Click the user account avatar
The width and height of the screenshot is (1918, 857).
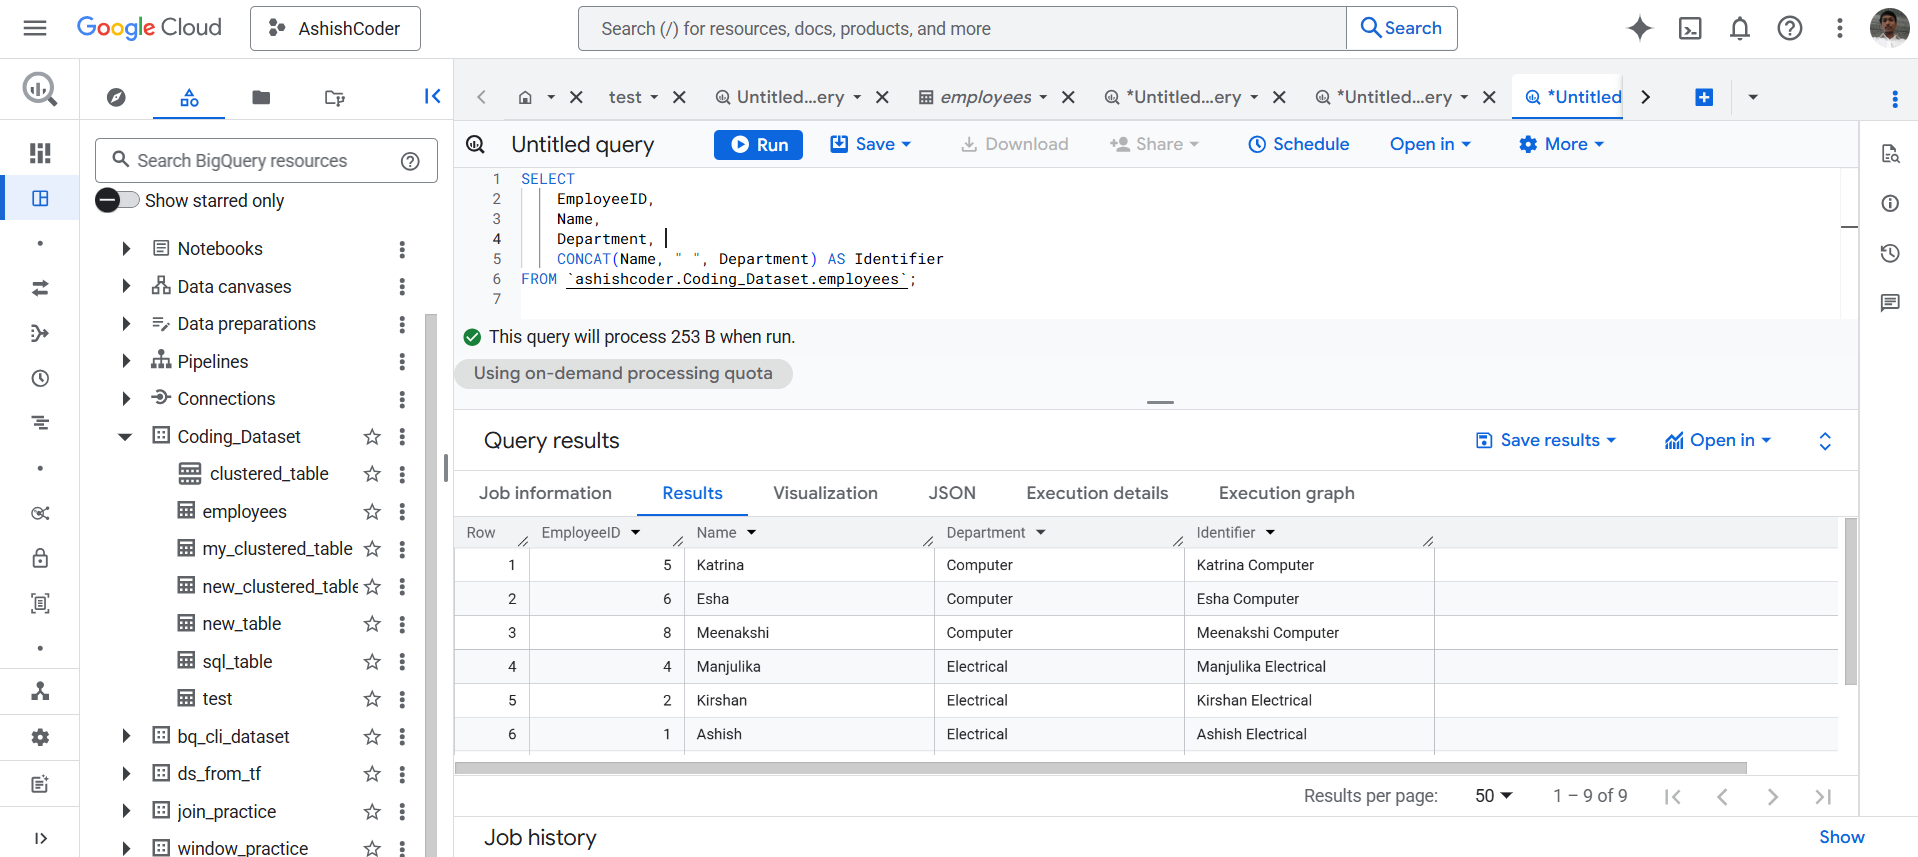tap(1889, 28)
